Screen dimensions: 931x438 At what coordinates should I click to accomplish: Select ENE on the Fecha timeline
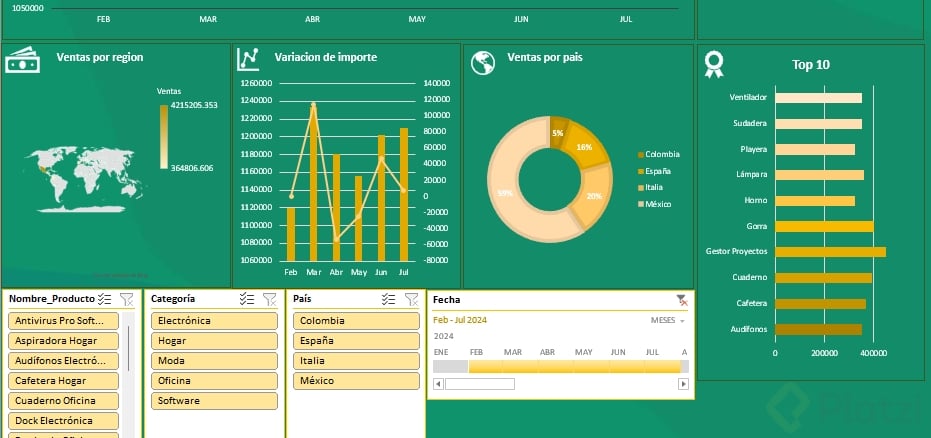[451, 366]
